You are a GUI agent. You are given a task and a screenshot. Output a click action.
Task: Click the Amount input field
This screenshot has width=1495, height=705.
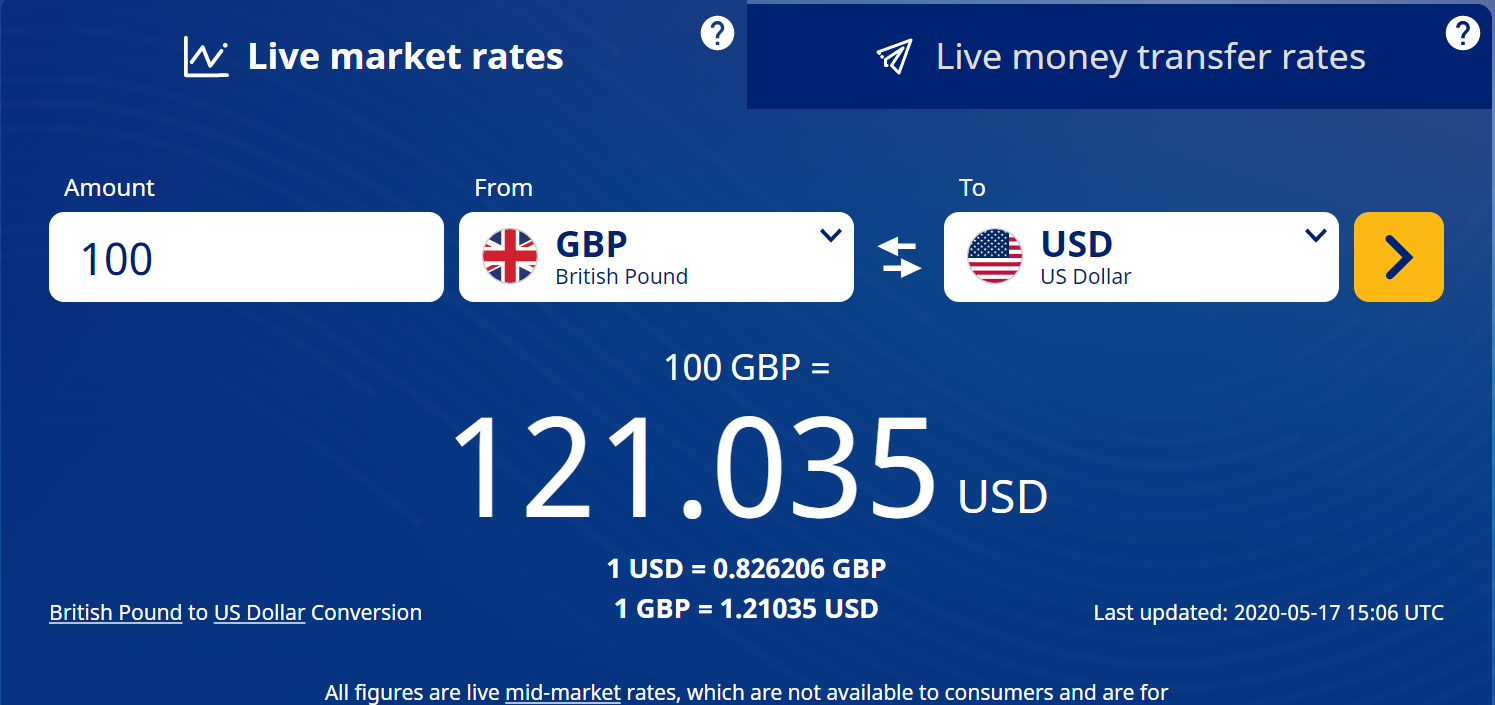[246, 257]
